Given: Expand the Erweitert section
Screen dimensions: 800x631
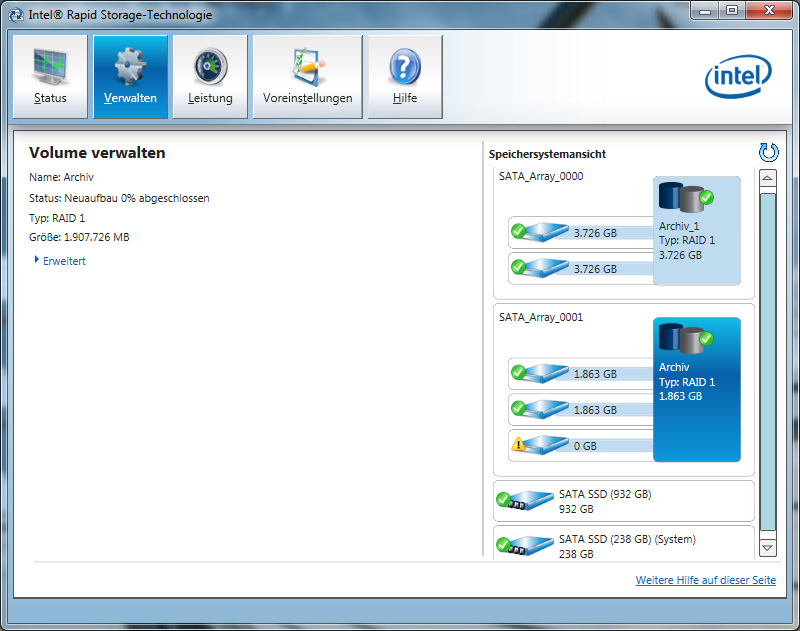Looking at the screenshot, I should coord(60,261).
